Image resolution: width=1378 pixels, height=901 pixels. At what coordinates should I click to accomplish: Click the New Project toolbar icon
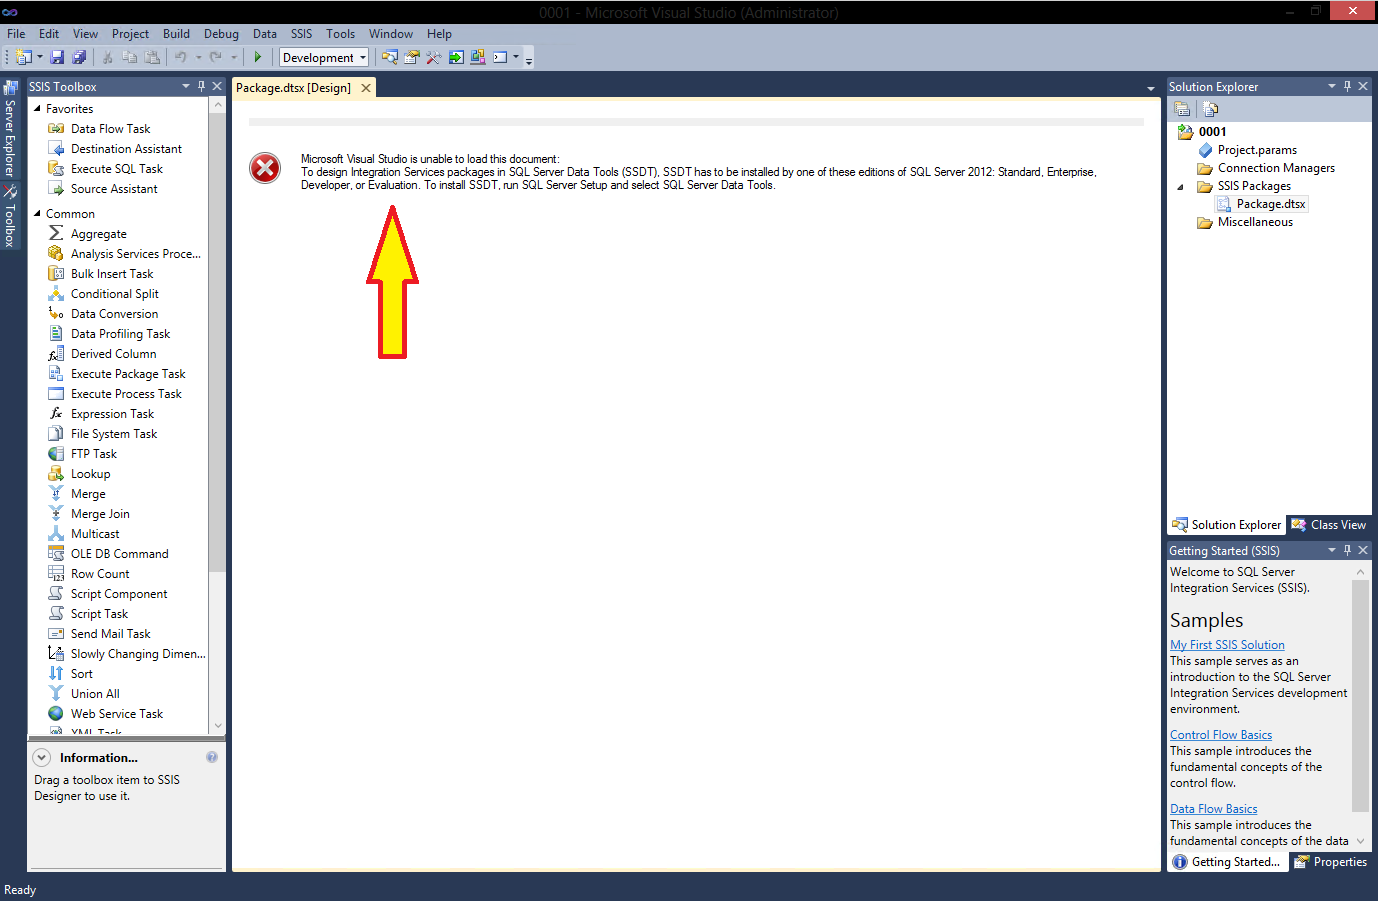coord(24,57)
